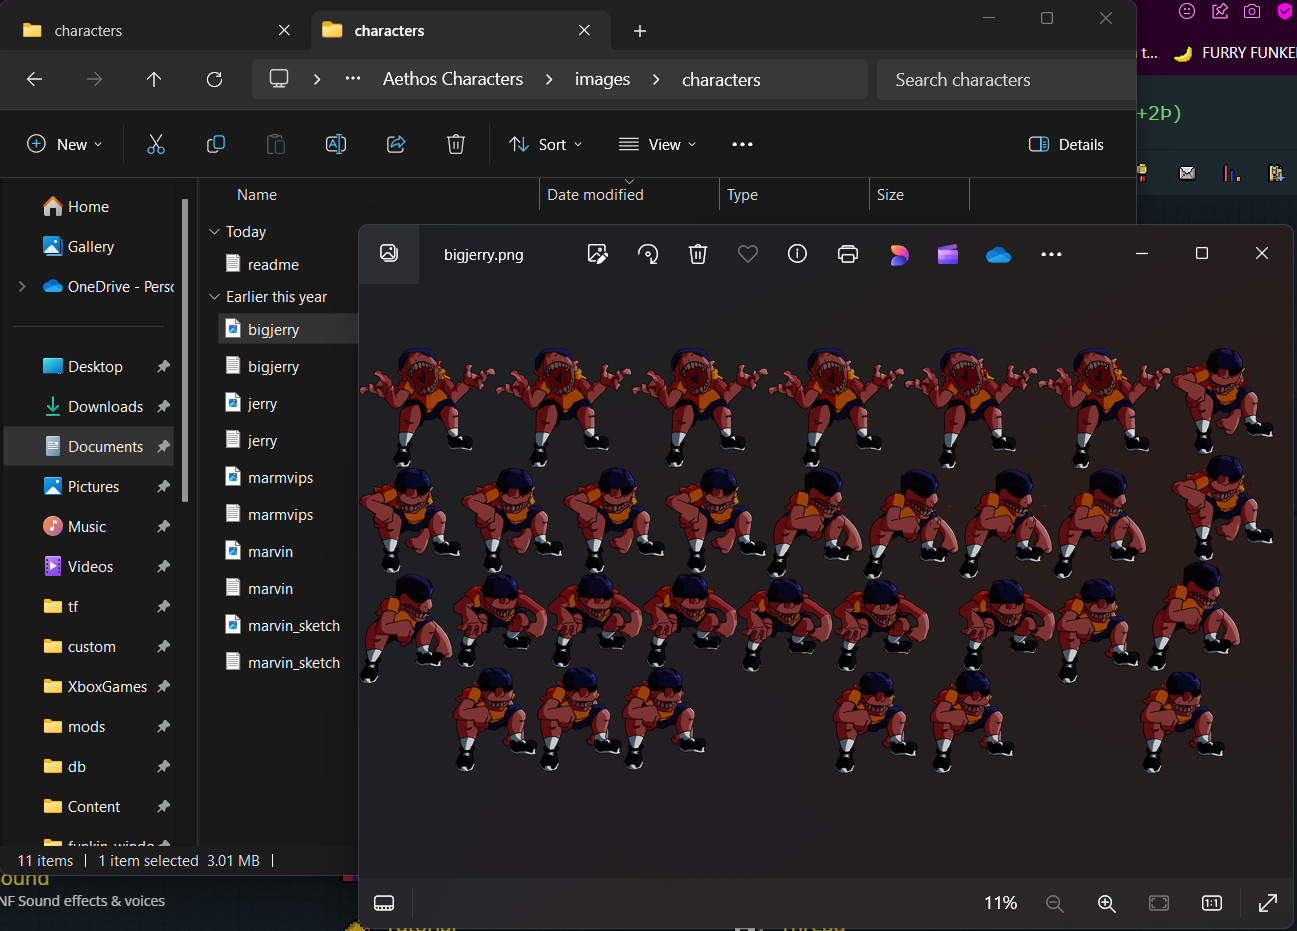Fit the image to the window
This screenshot has height=931, width=1297.
pos(1159,903)
